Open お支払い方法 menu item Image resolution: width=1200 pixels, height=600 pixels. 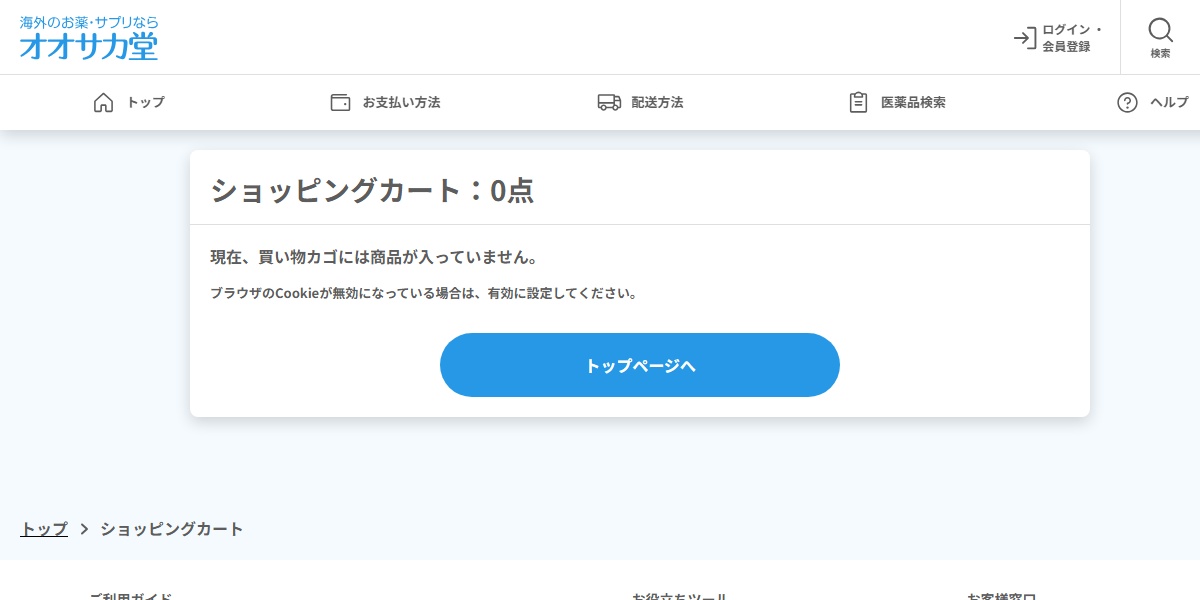click(401, 102)
